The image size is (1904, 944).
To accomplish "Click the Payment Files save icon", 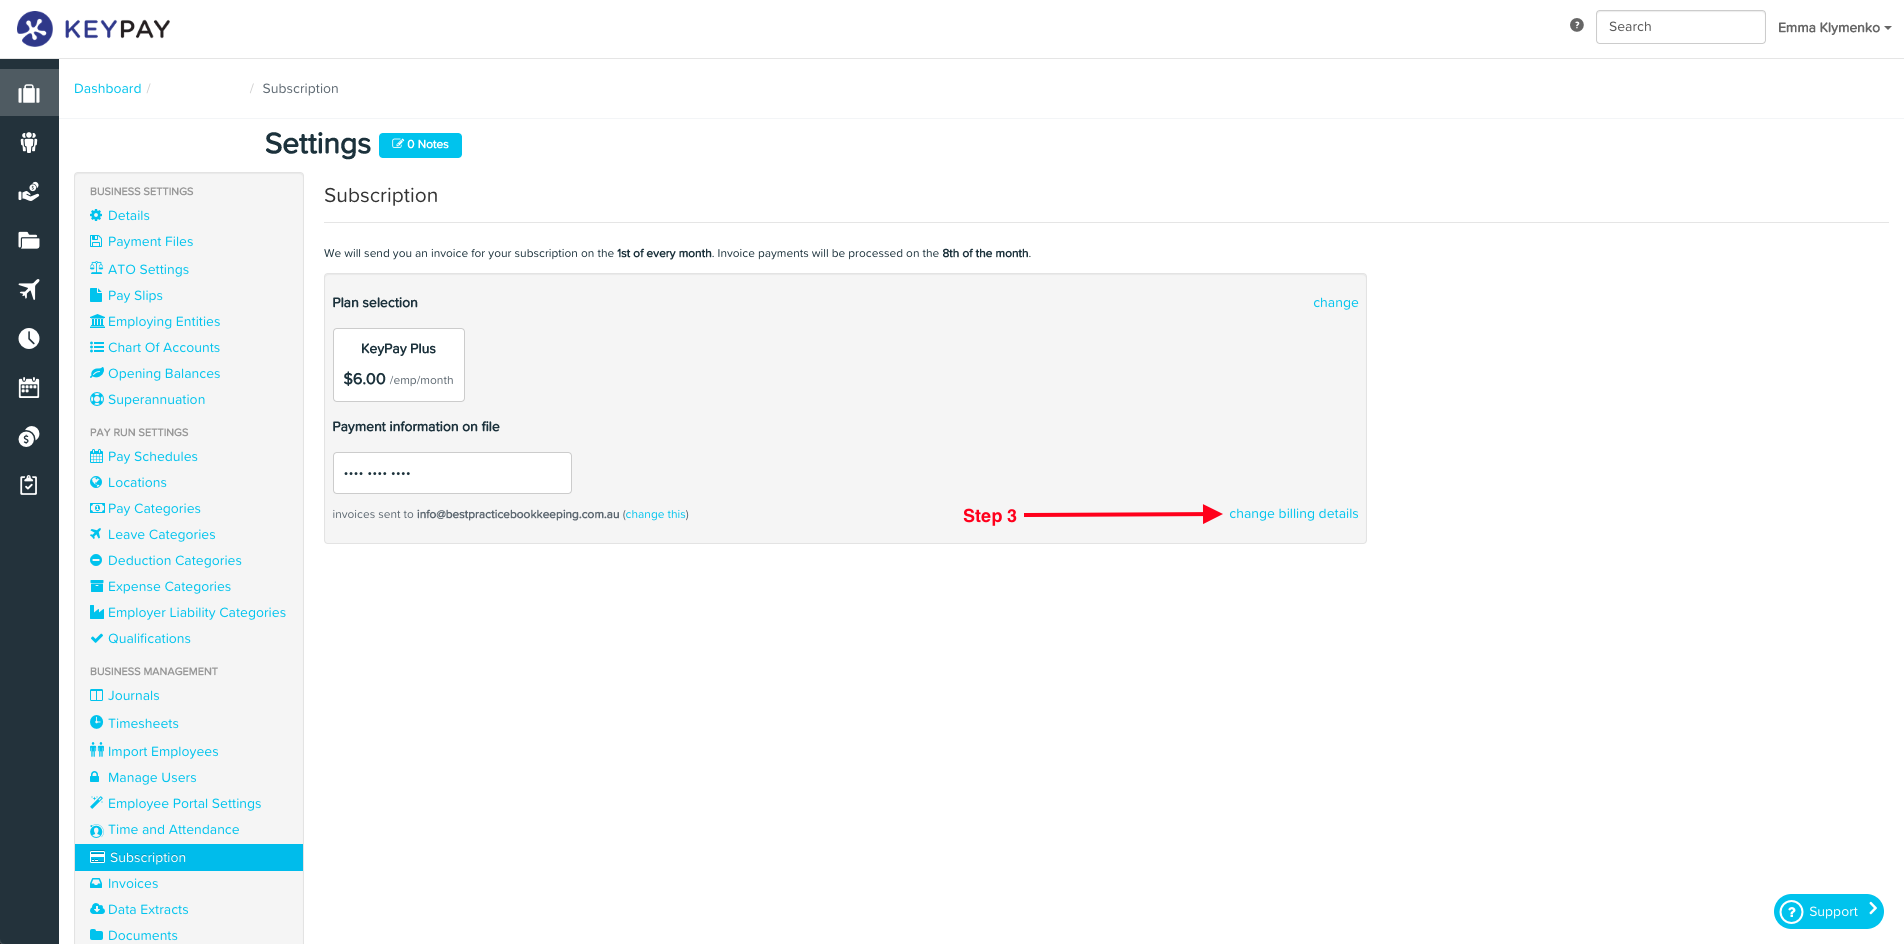I will tap(96, 241).
